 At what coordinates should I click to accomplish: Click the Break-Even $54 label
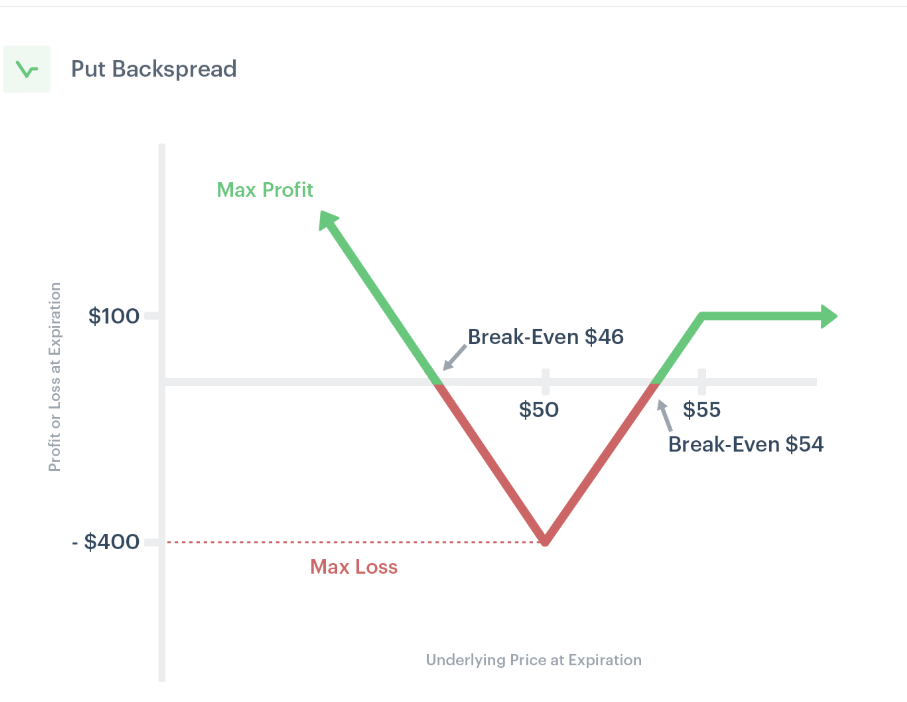[746, 444]
